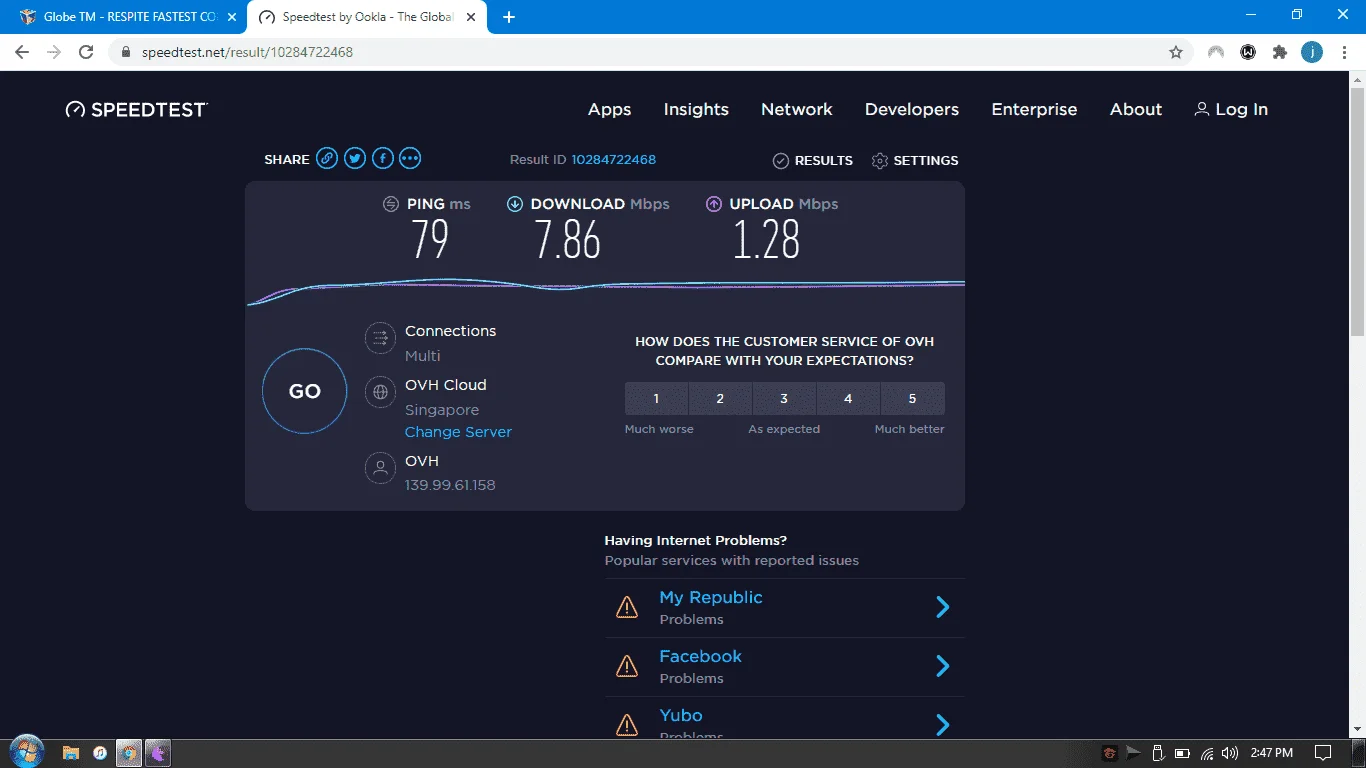Open the Windows Start menu
Viewport: 1366px width, 768px height.
click(26, 752)
